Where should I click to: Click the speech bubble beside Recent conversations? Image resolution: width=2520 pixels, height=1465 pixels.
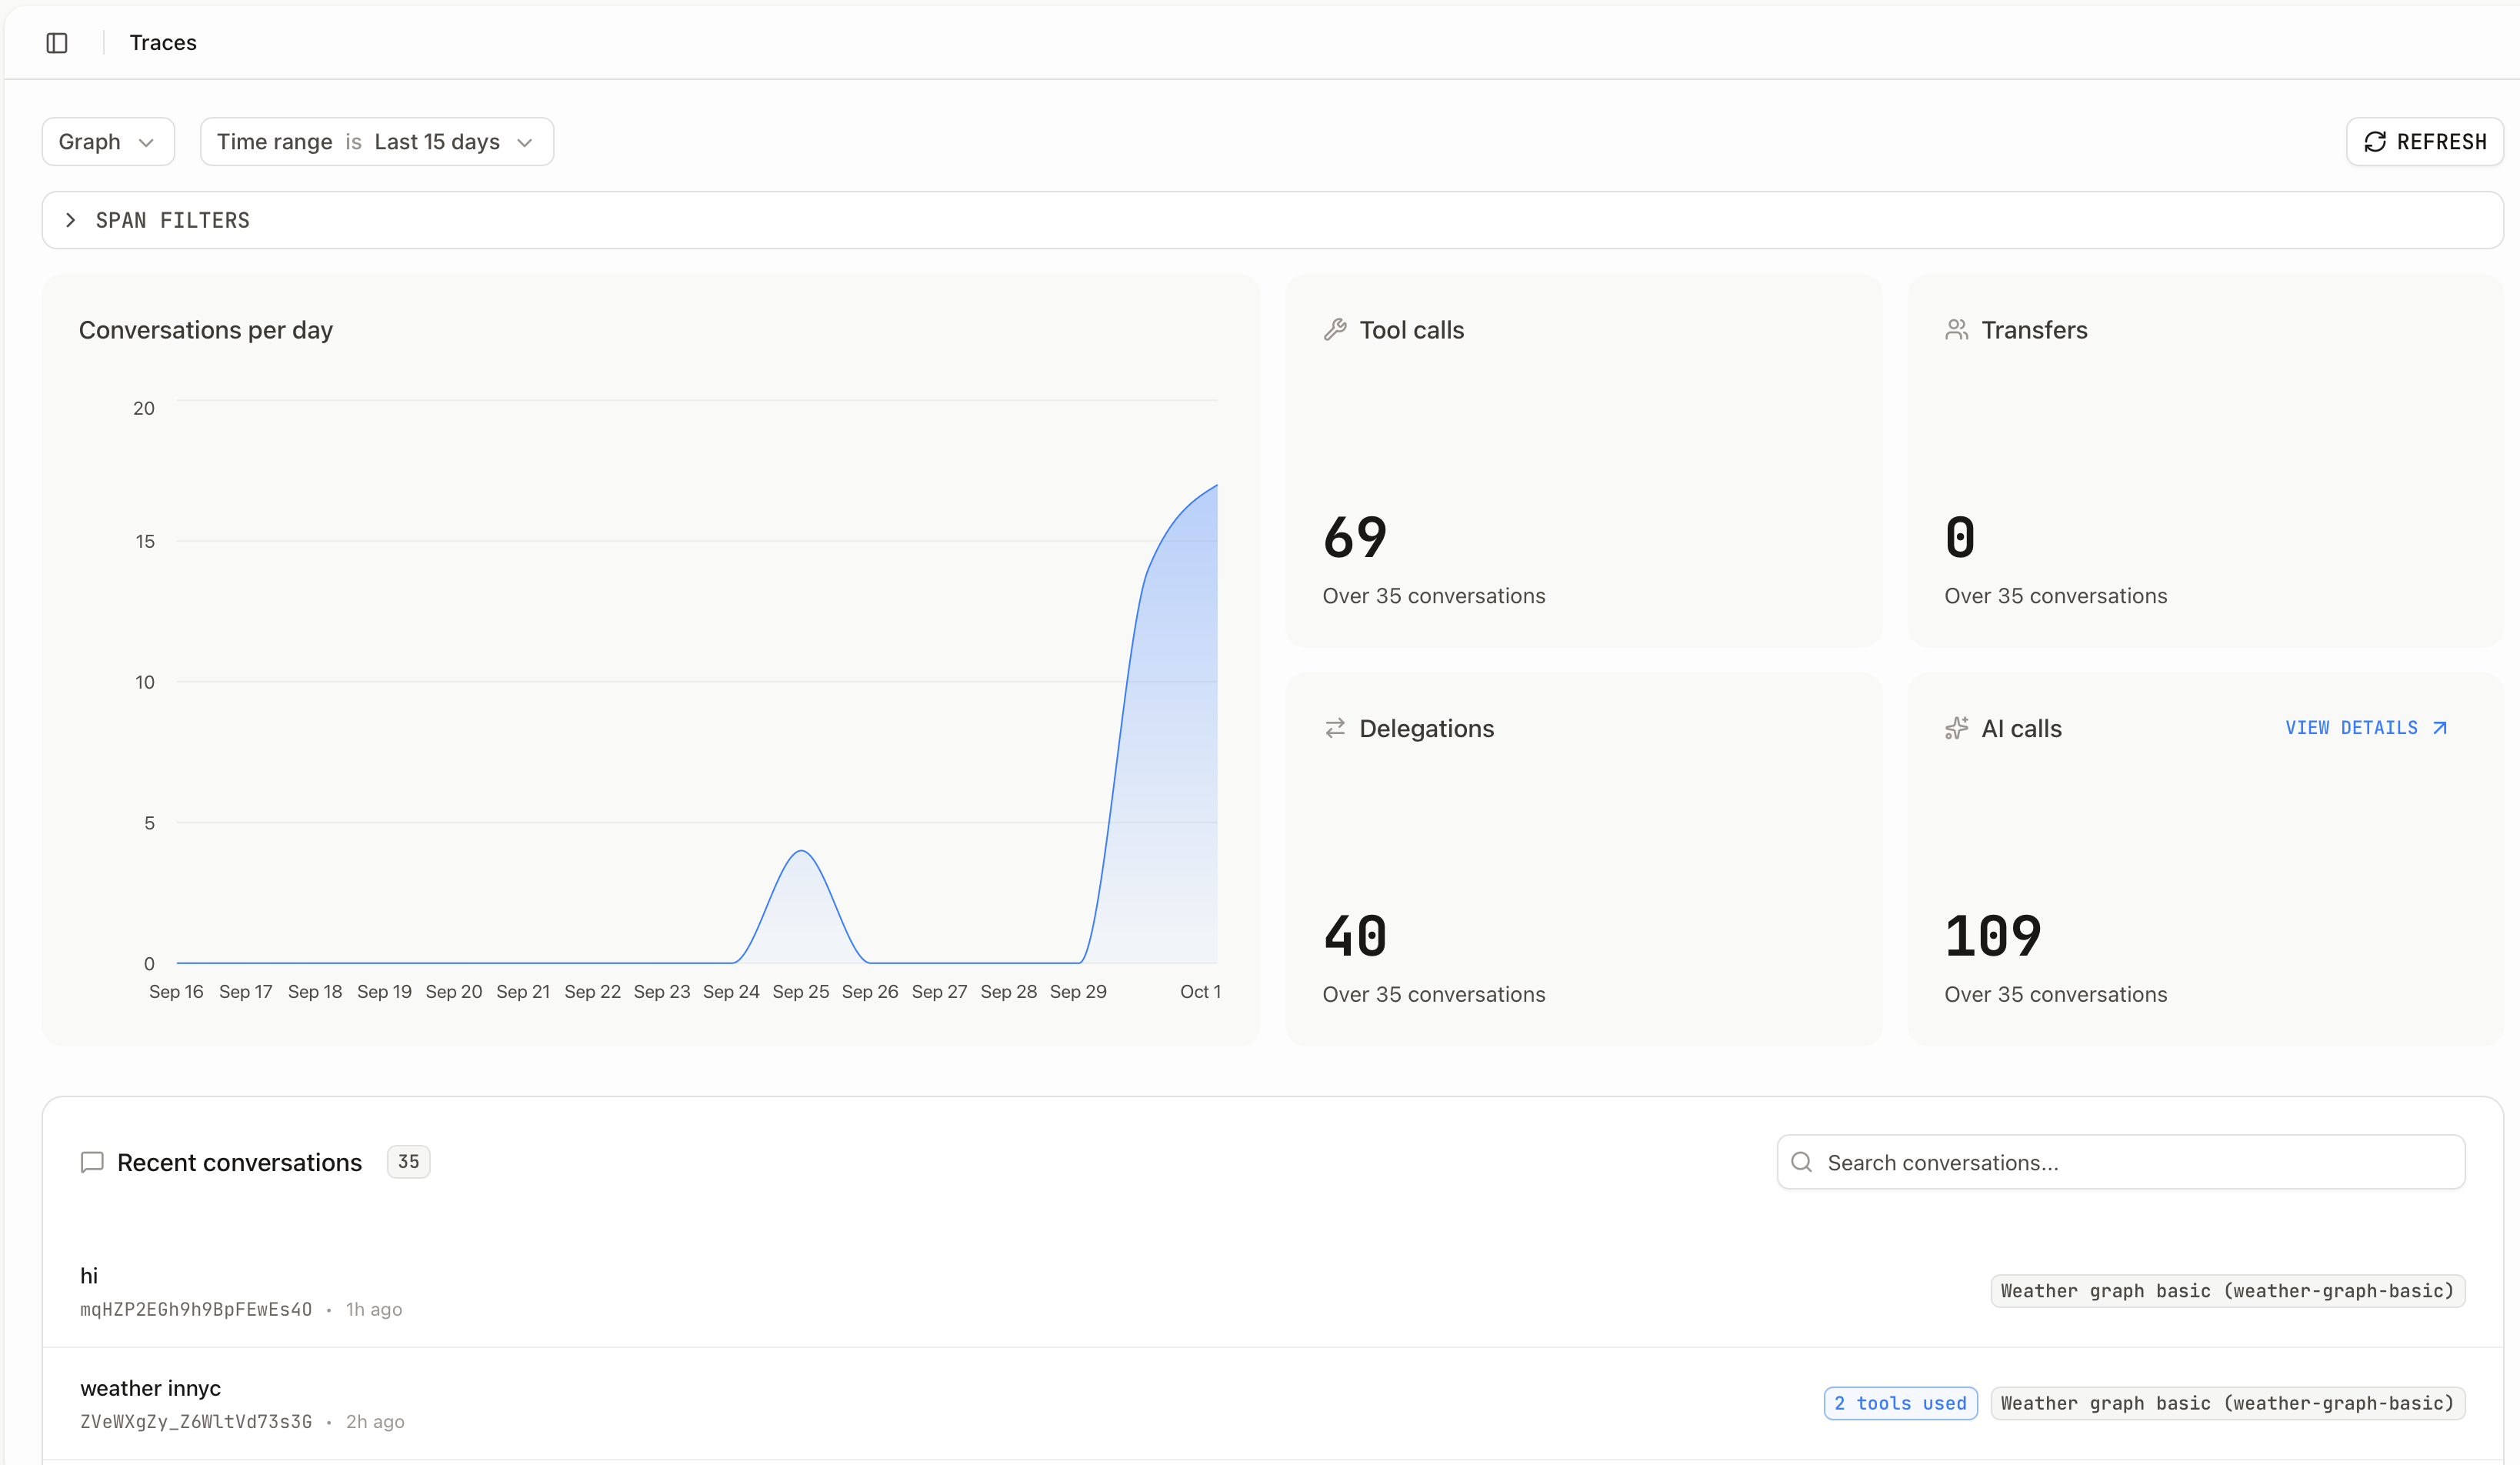pyautogui.click(x=91, y=1162)
